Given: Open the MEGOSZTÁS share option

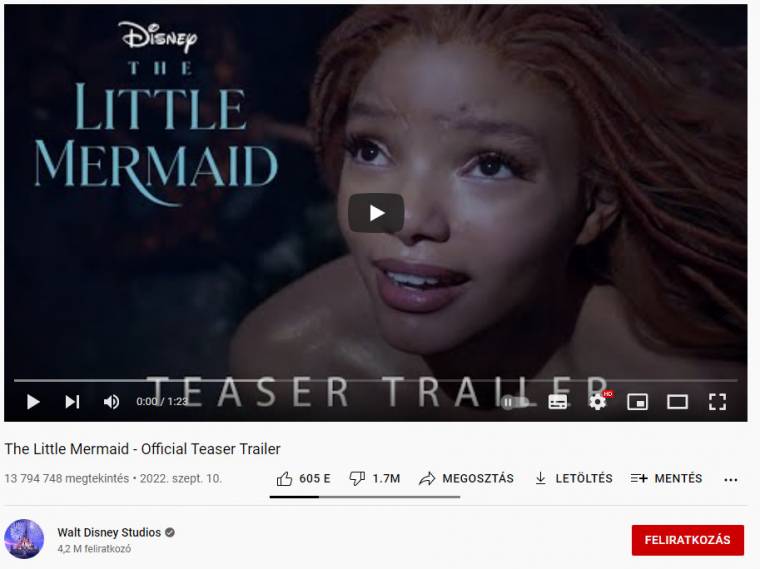Looking at the screenshot, I should click(466, 479).
